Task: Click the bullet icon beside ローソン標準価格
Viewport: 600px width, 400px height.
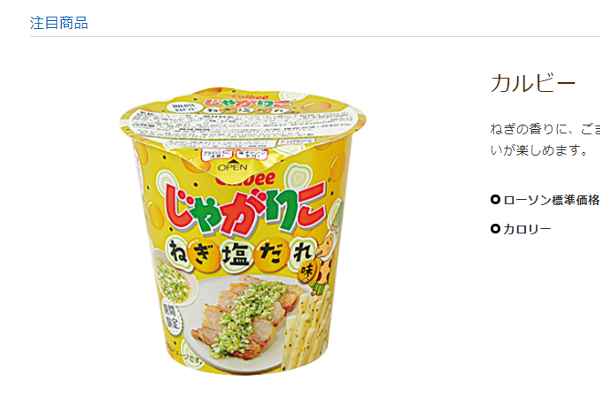Action: [496, 199]
